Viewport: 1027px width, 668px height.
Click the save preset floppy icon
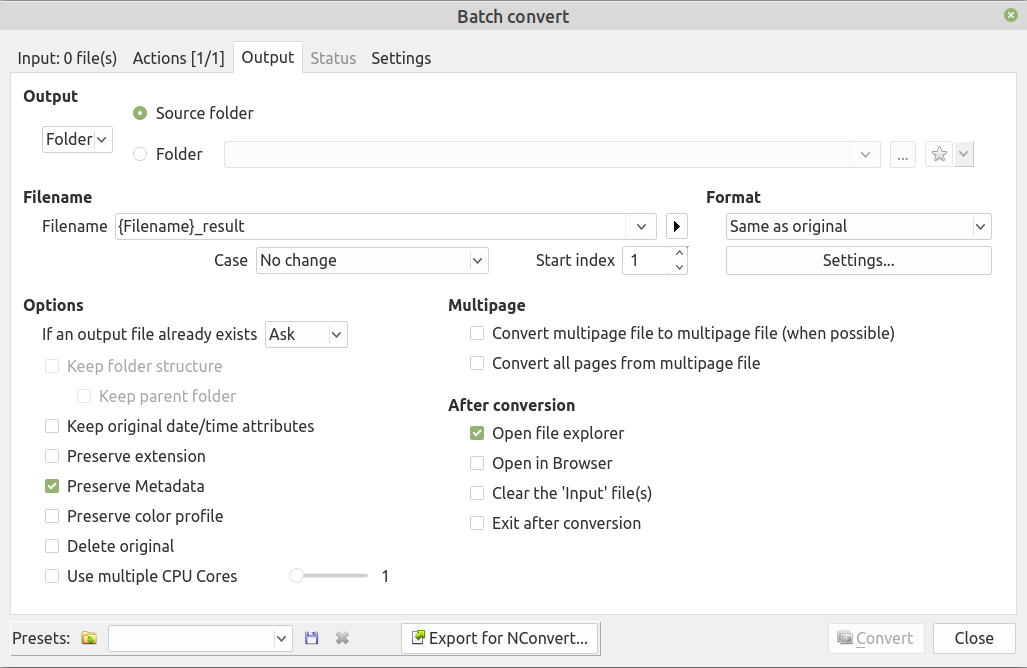(x=311, y=638)
